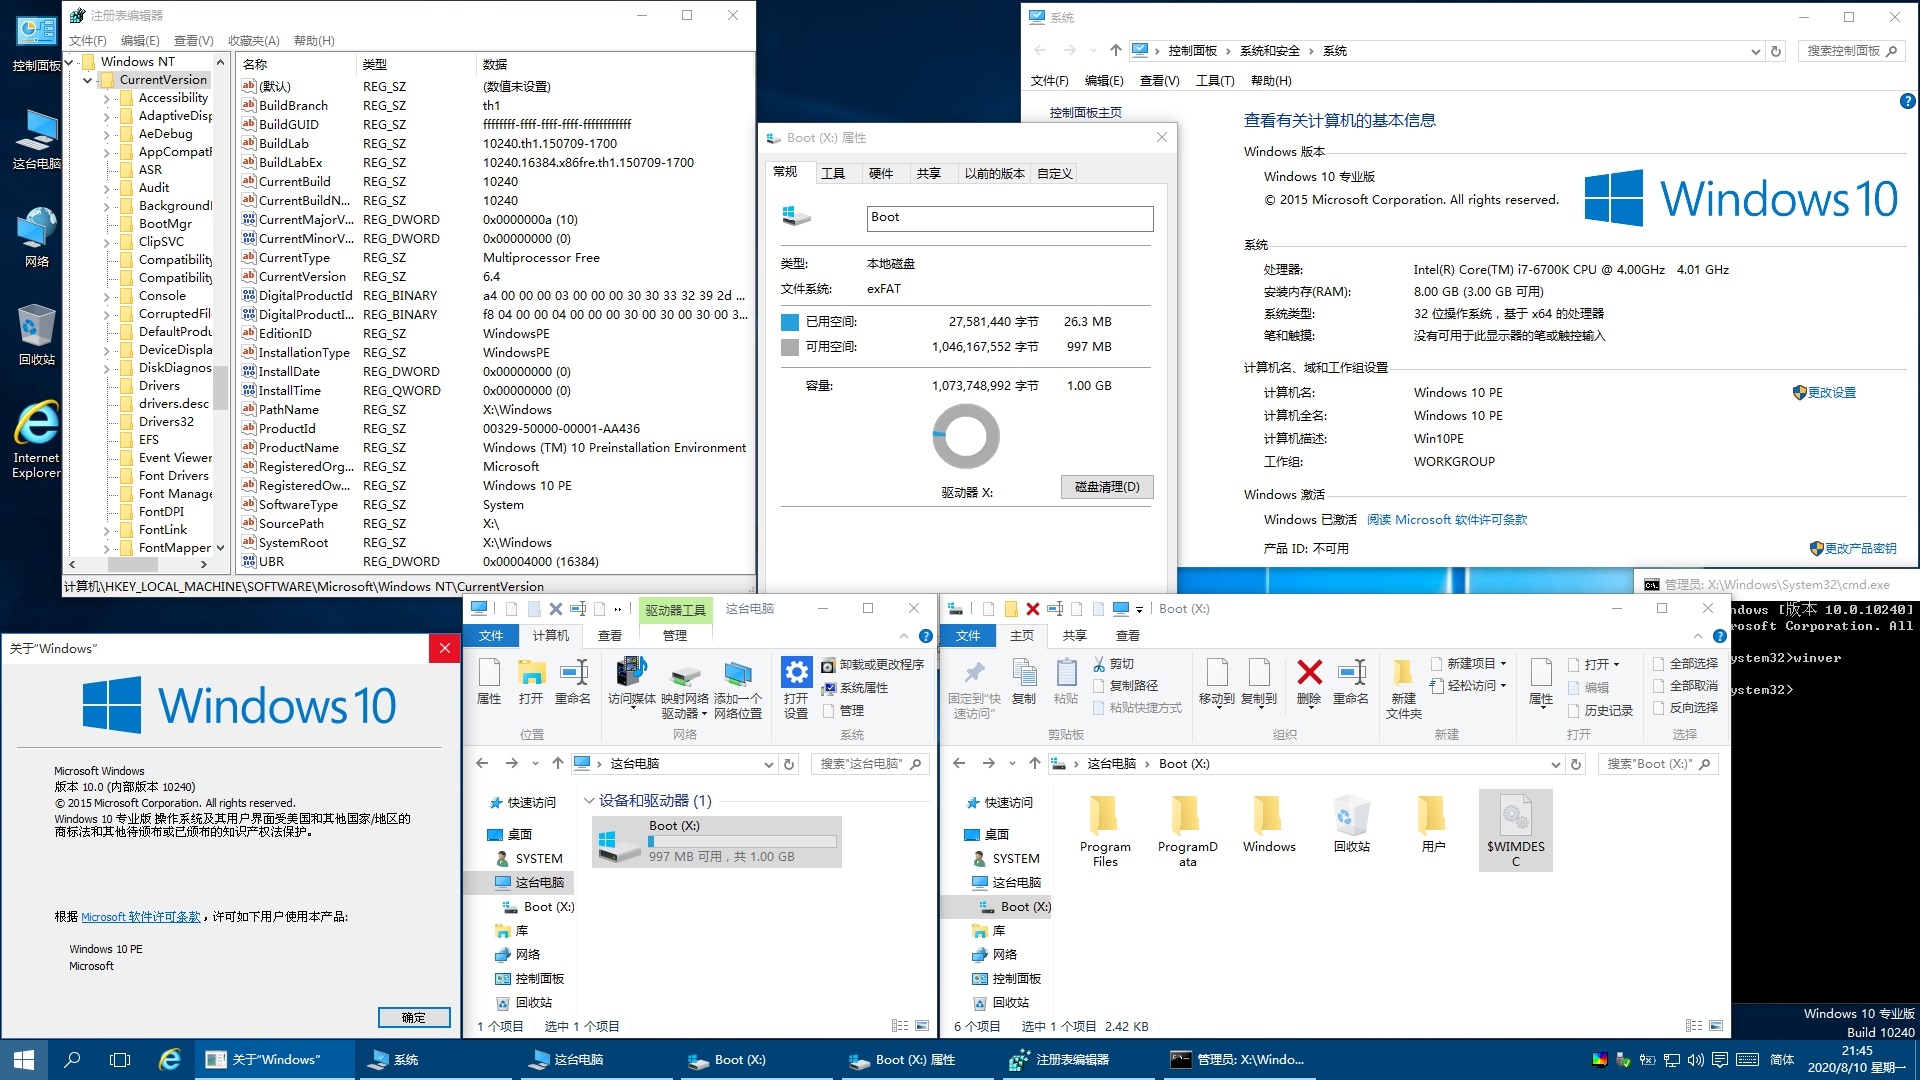Click the disk usage donut chart
The width and height of the screenshot is (1920, 1080).
(x=966, y=436)
